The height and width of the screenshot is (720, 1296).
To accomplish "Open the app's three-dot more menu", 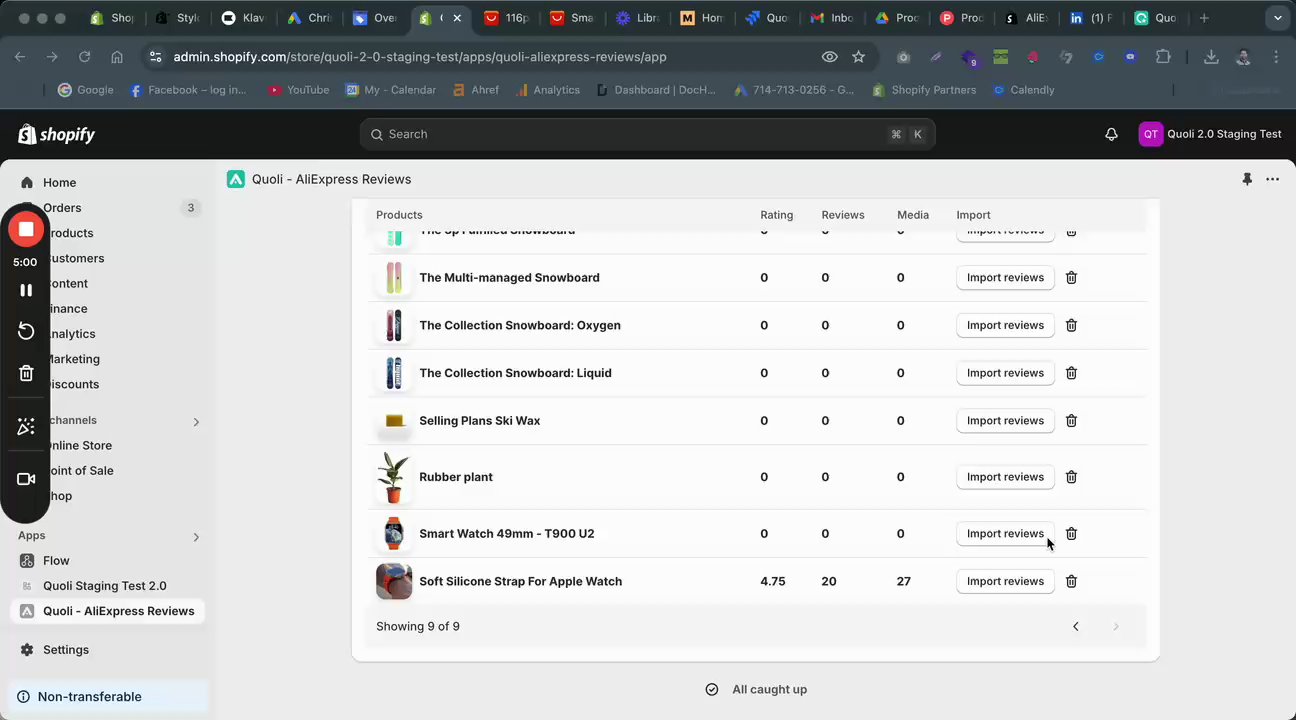I will 1272,179.
